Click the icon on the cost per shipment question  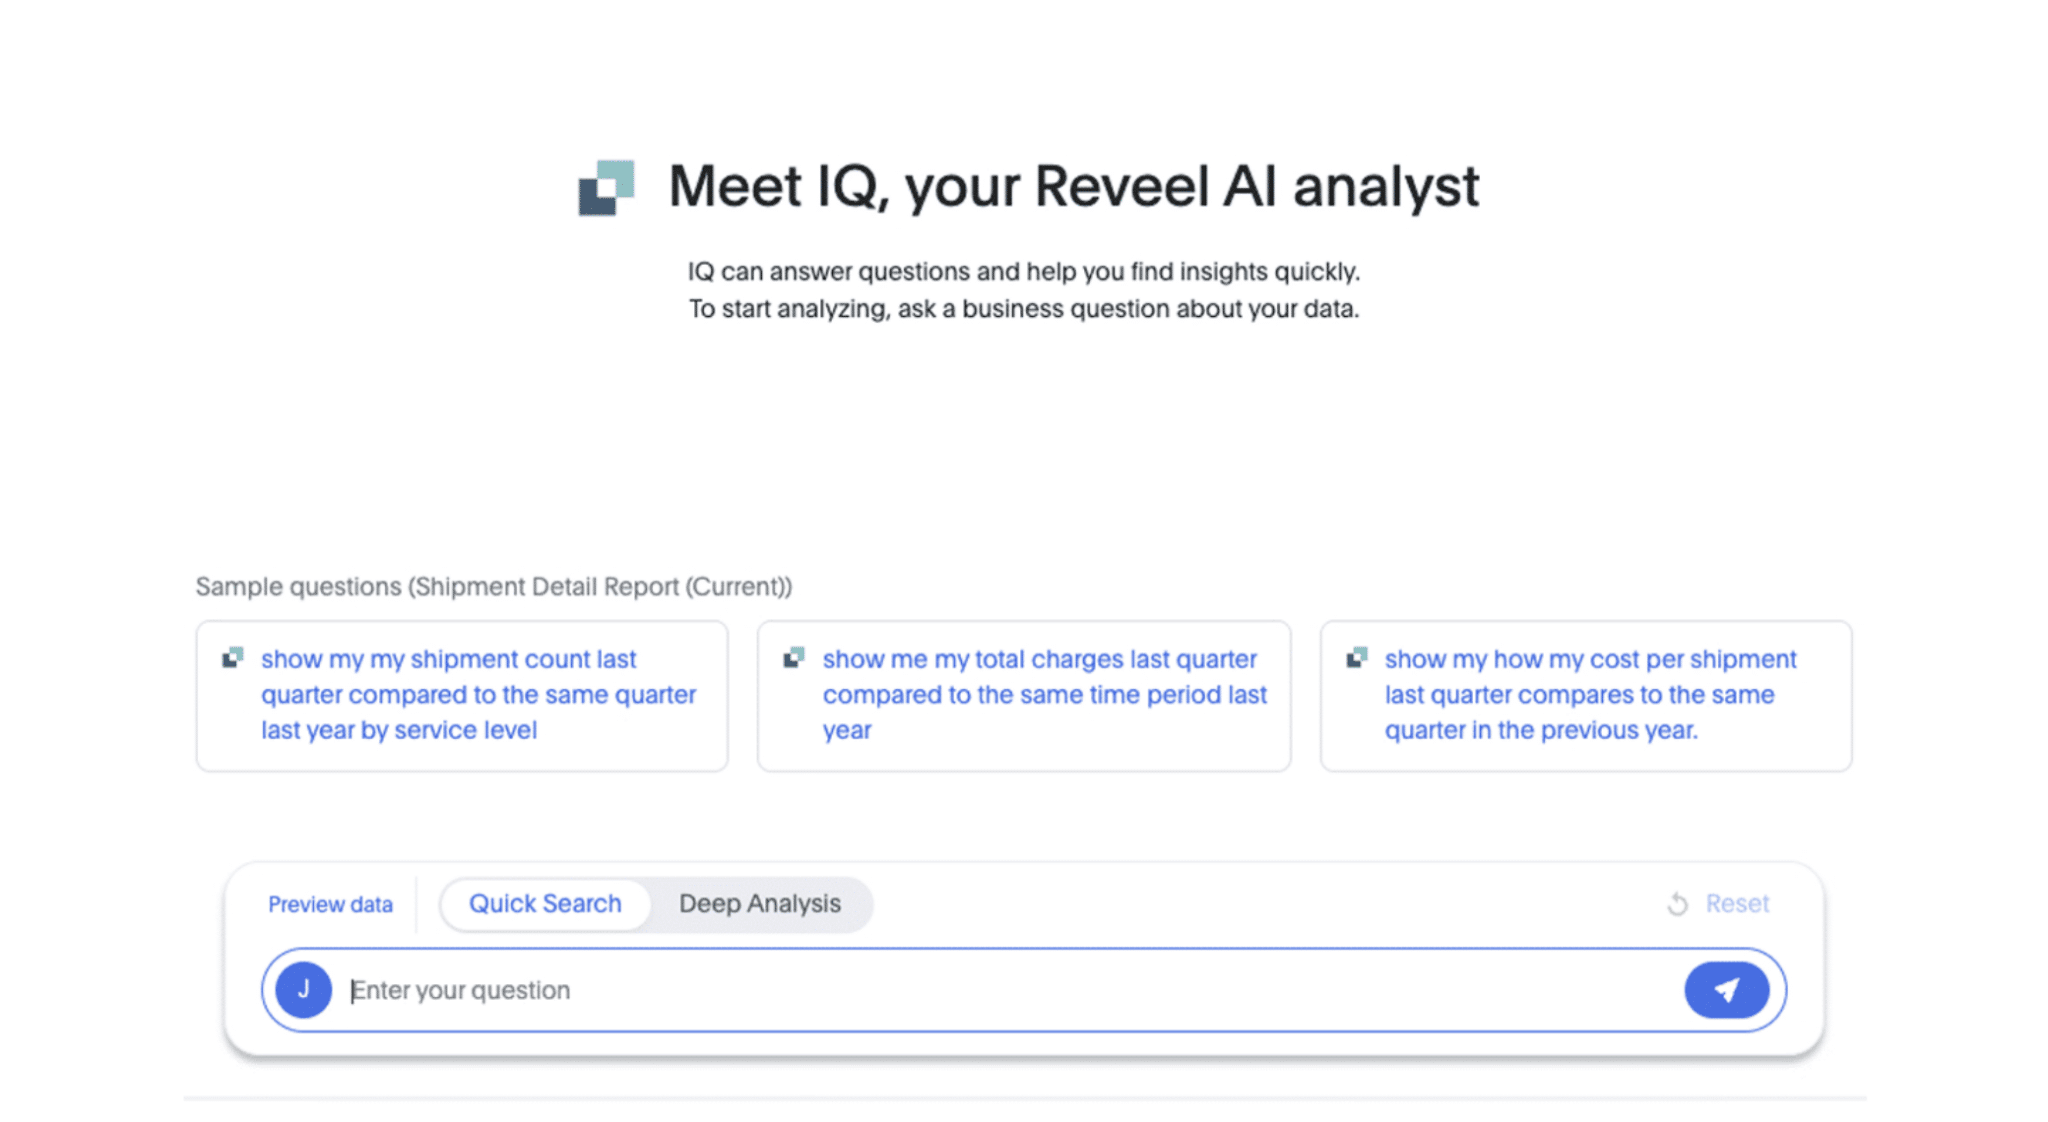pyautogui.click(x=1357, y=658)
